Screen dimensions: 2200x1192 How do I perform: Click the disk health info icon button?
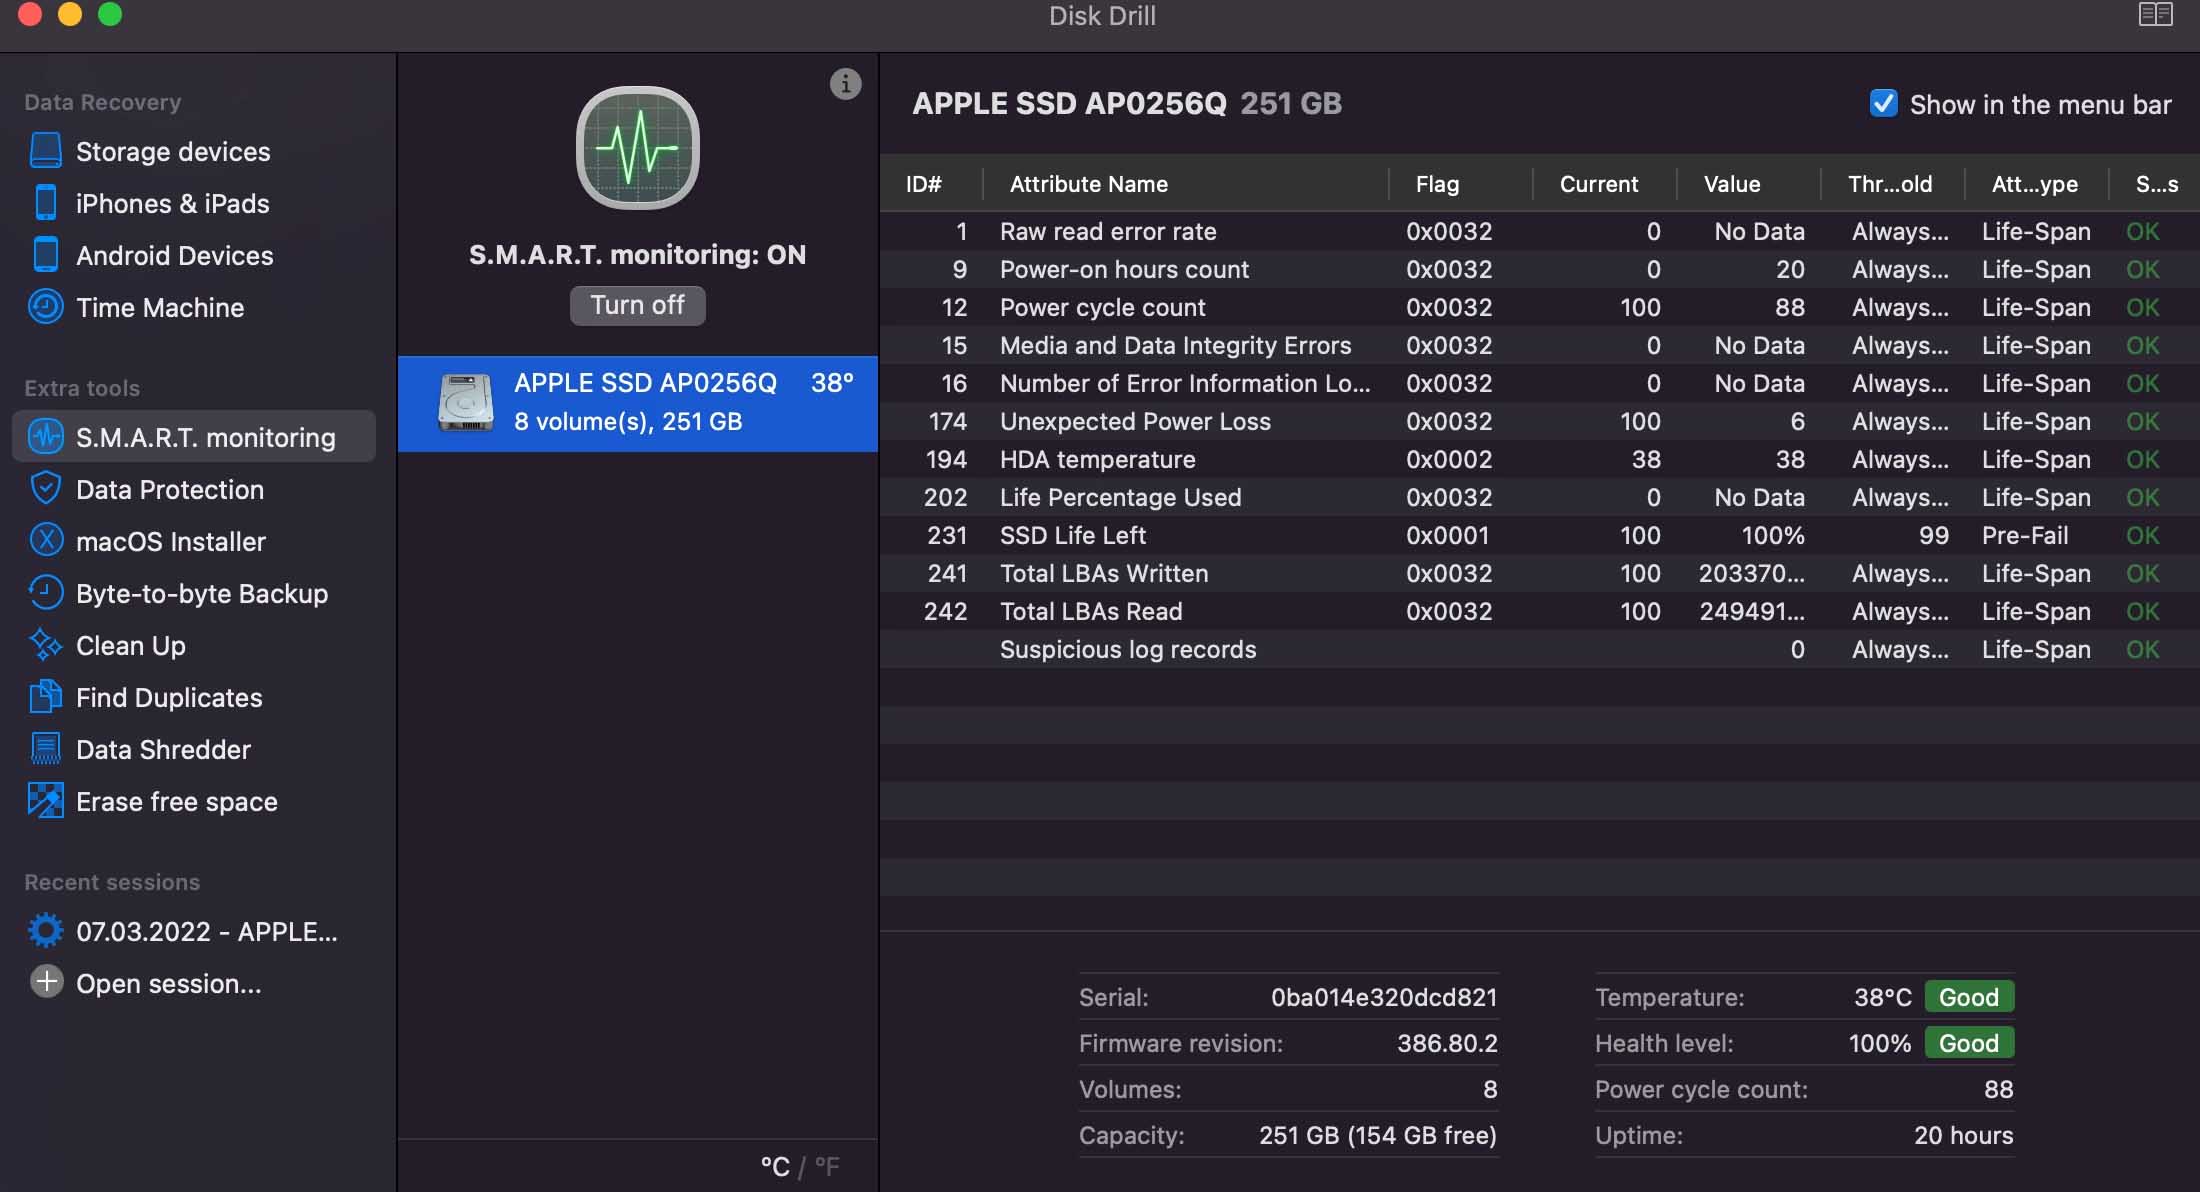click(845, 84)
